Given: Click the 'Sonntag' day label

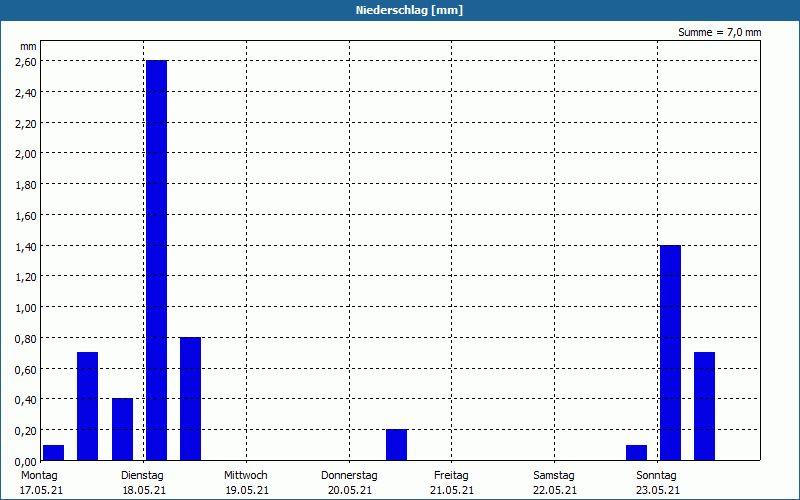Looking at the screenshot, I should coord(656,475).
